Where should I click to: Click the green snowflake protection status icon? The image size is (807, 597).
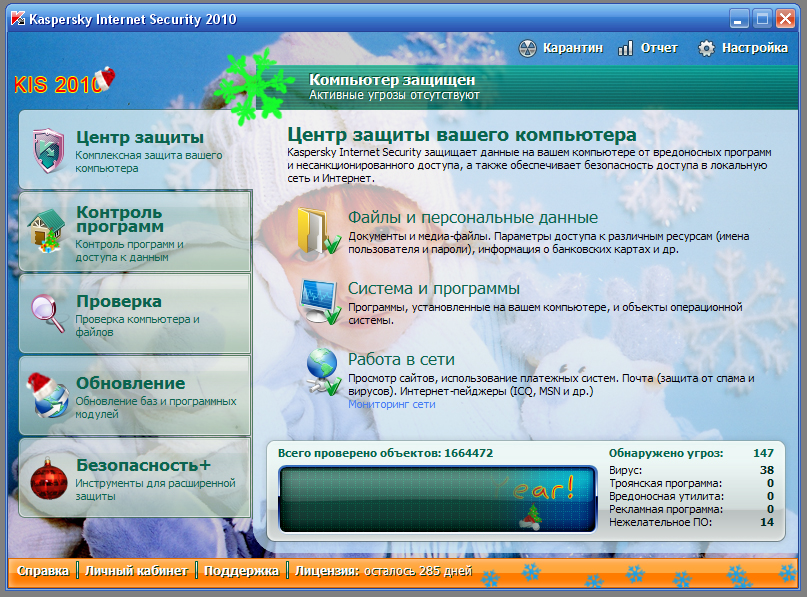[x=253, y=86]
